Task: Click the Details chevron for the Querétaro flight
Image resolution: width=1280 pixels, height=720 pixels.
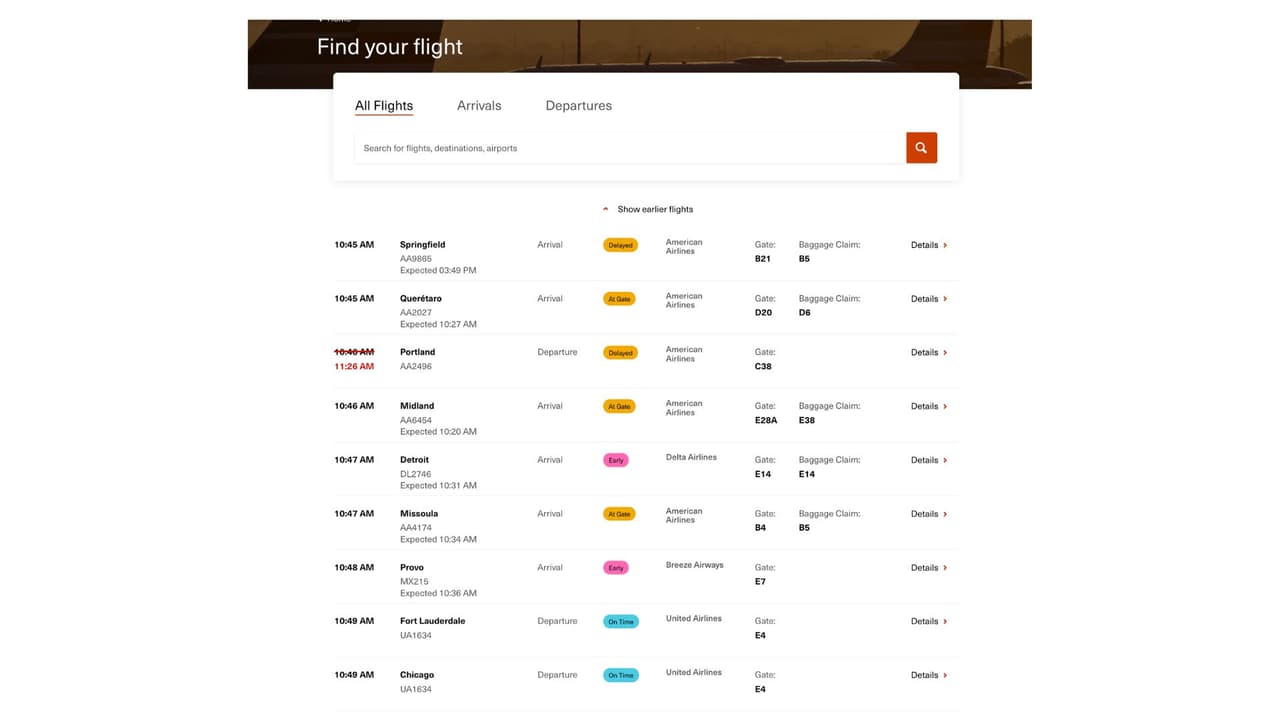Action: pos(944,298)
